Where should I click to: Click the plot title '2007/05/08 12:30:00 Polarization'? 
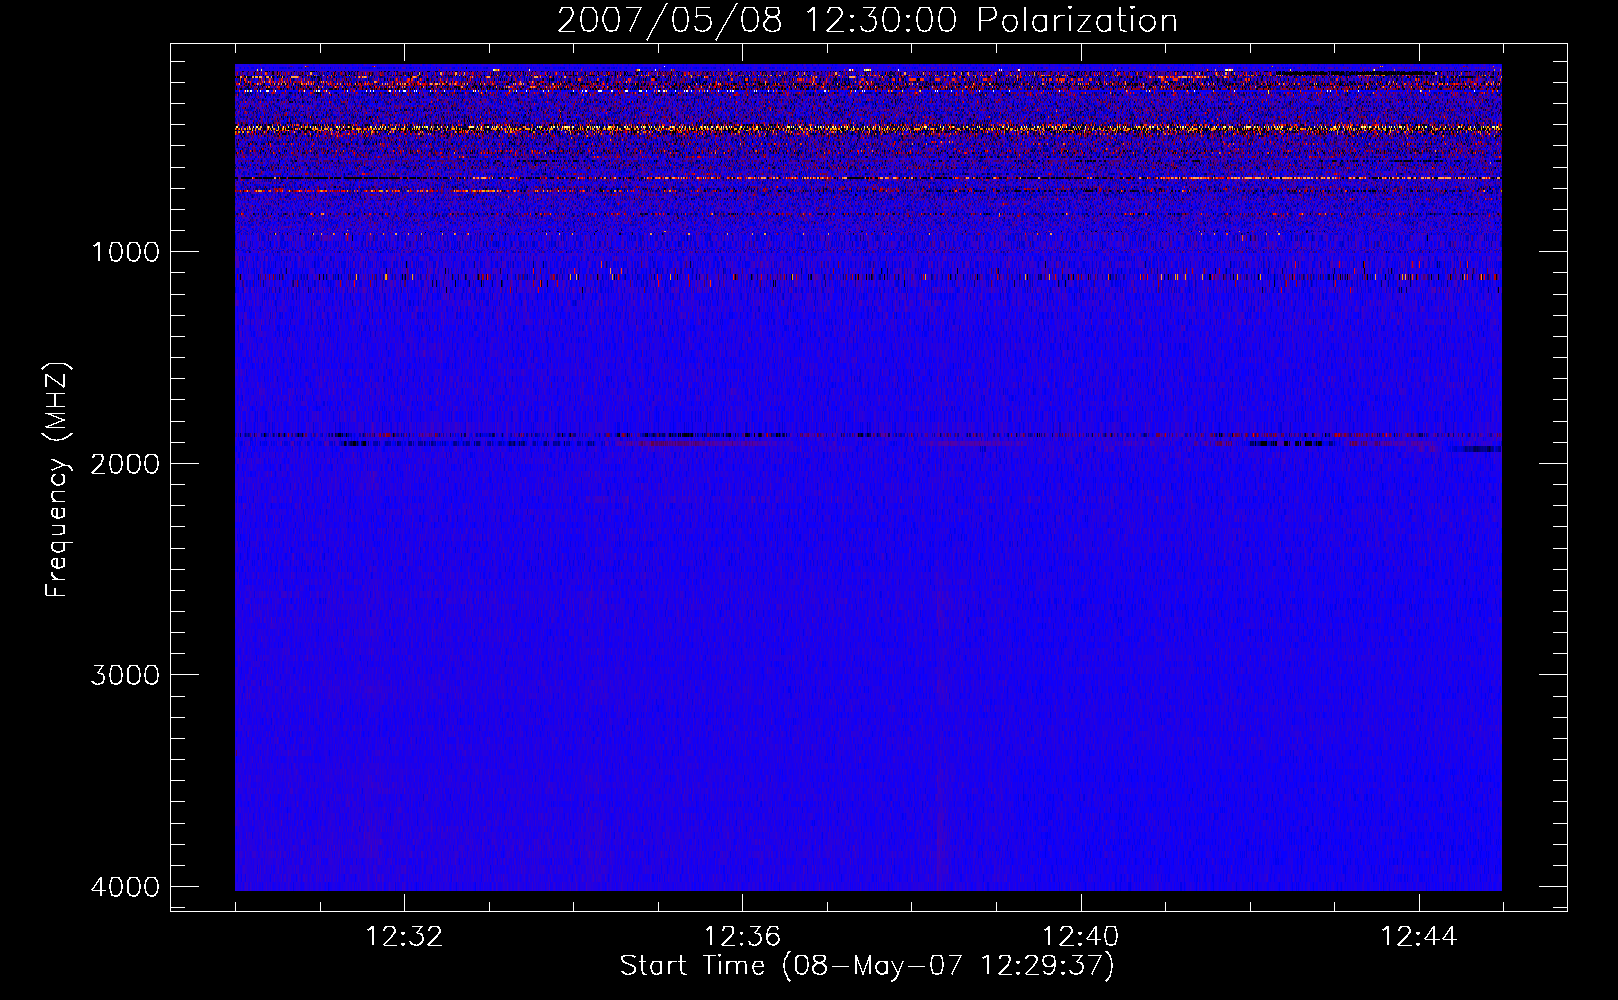click(x=867, y=21)
